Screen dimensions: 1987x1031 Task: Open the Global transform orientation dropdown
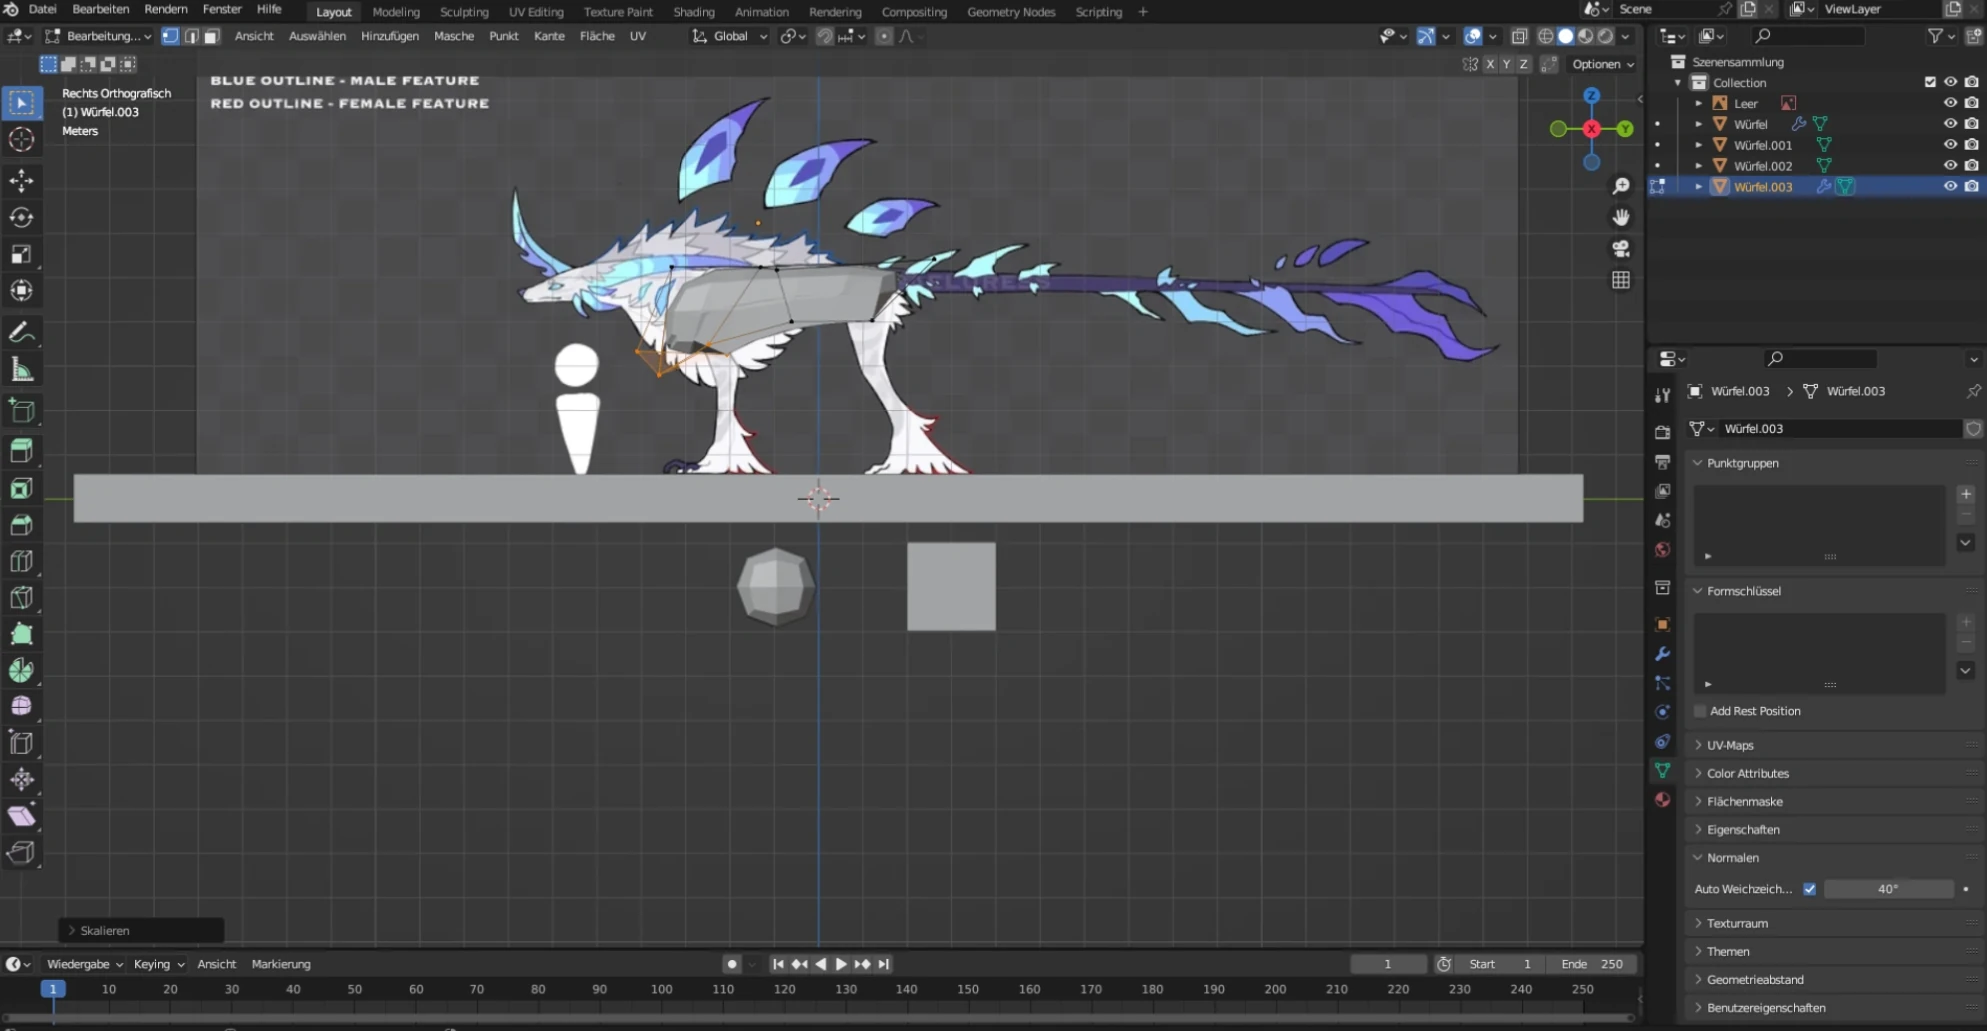pos(730,36)
